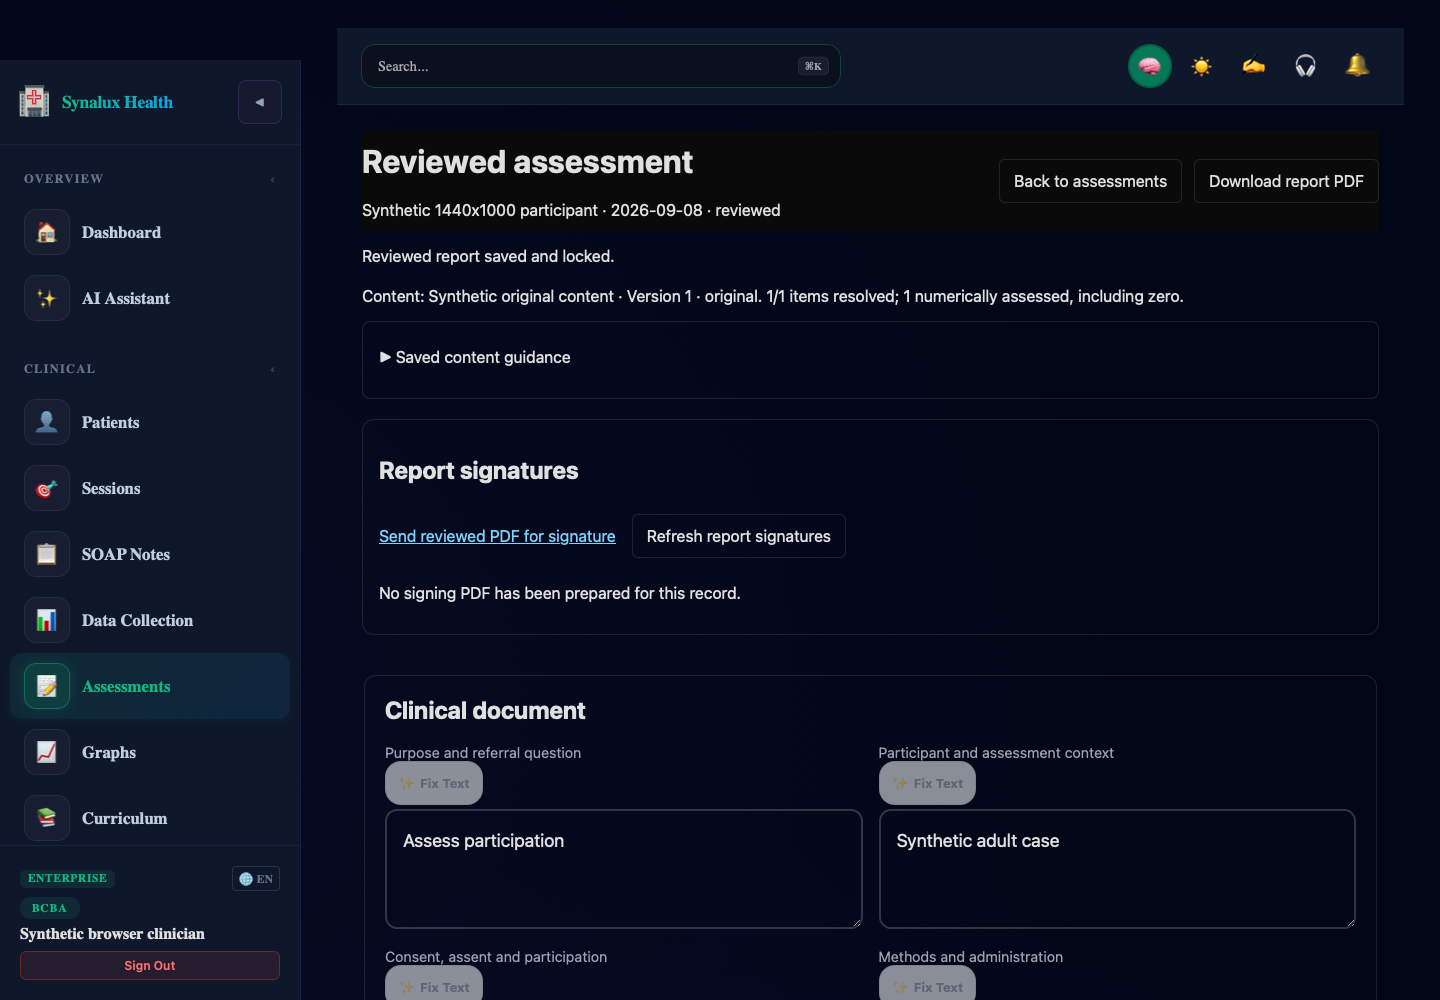Screen dimensions: 1440x1000
Task: Click the ENTERPRISE plan badge
Action: point(67,878)
